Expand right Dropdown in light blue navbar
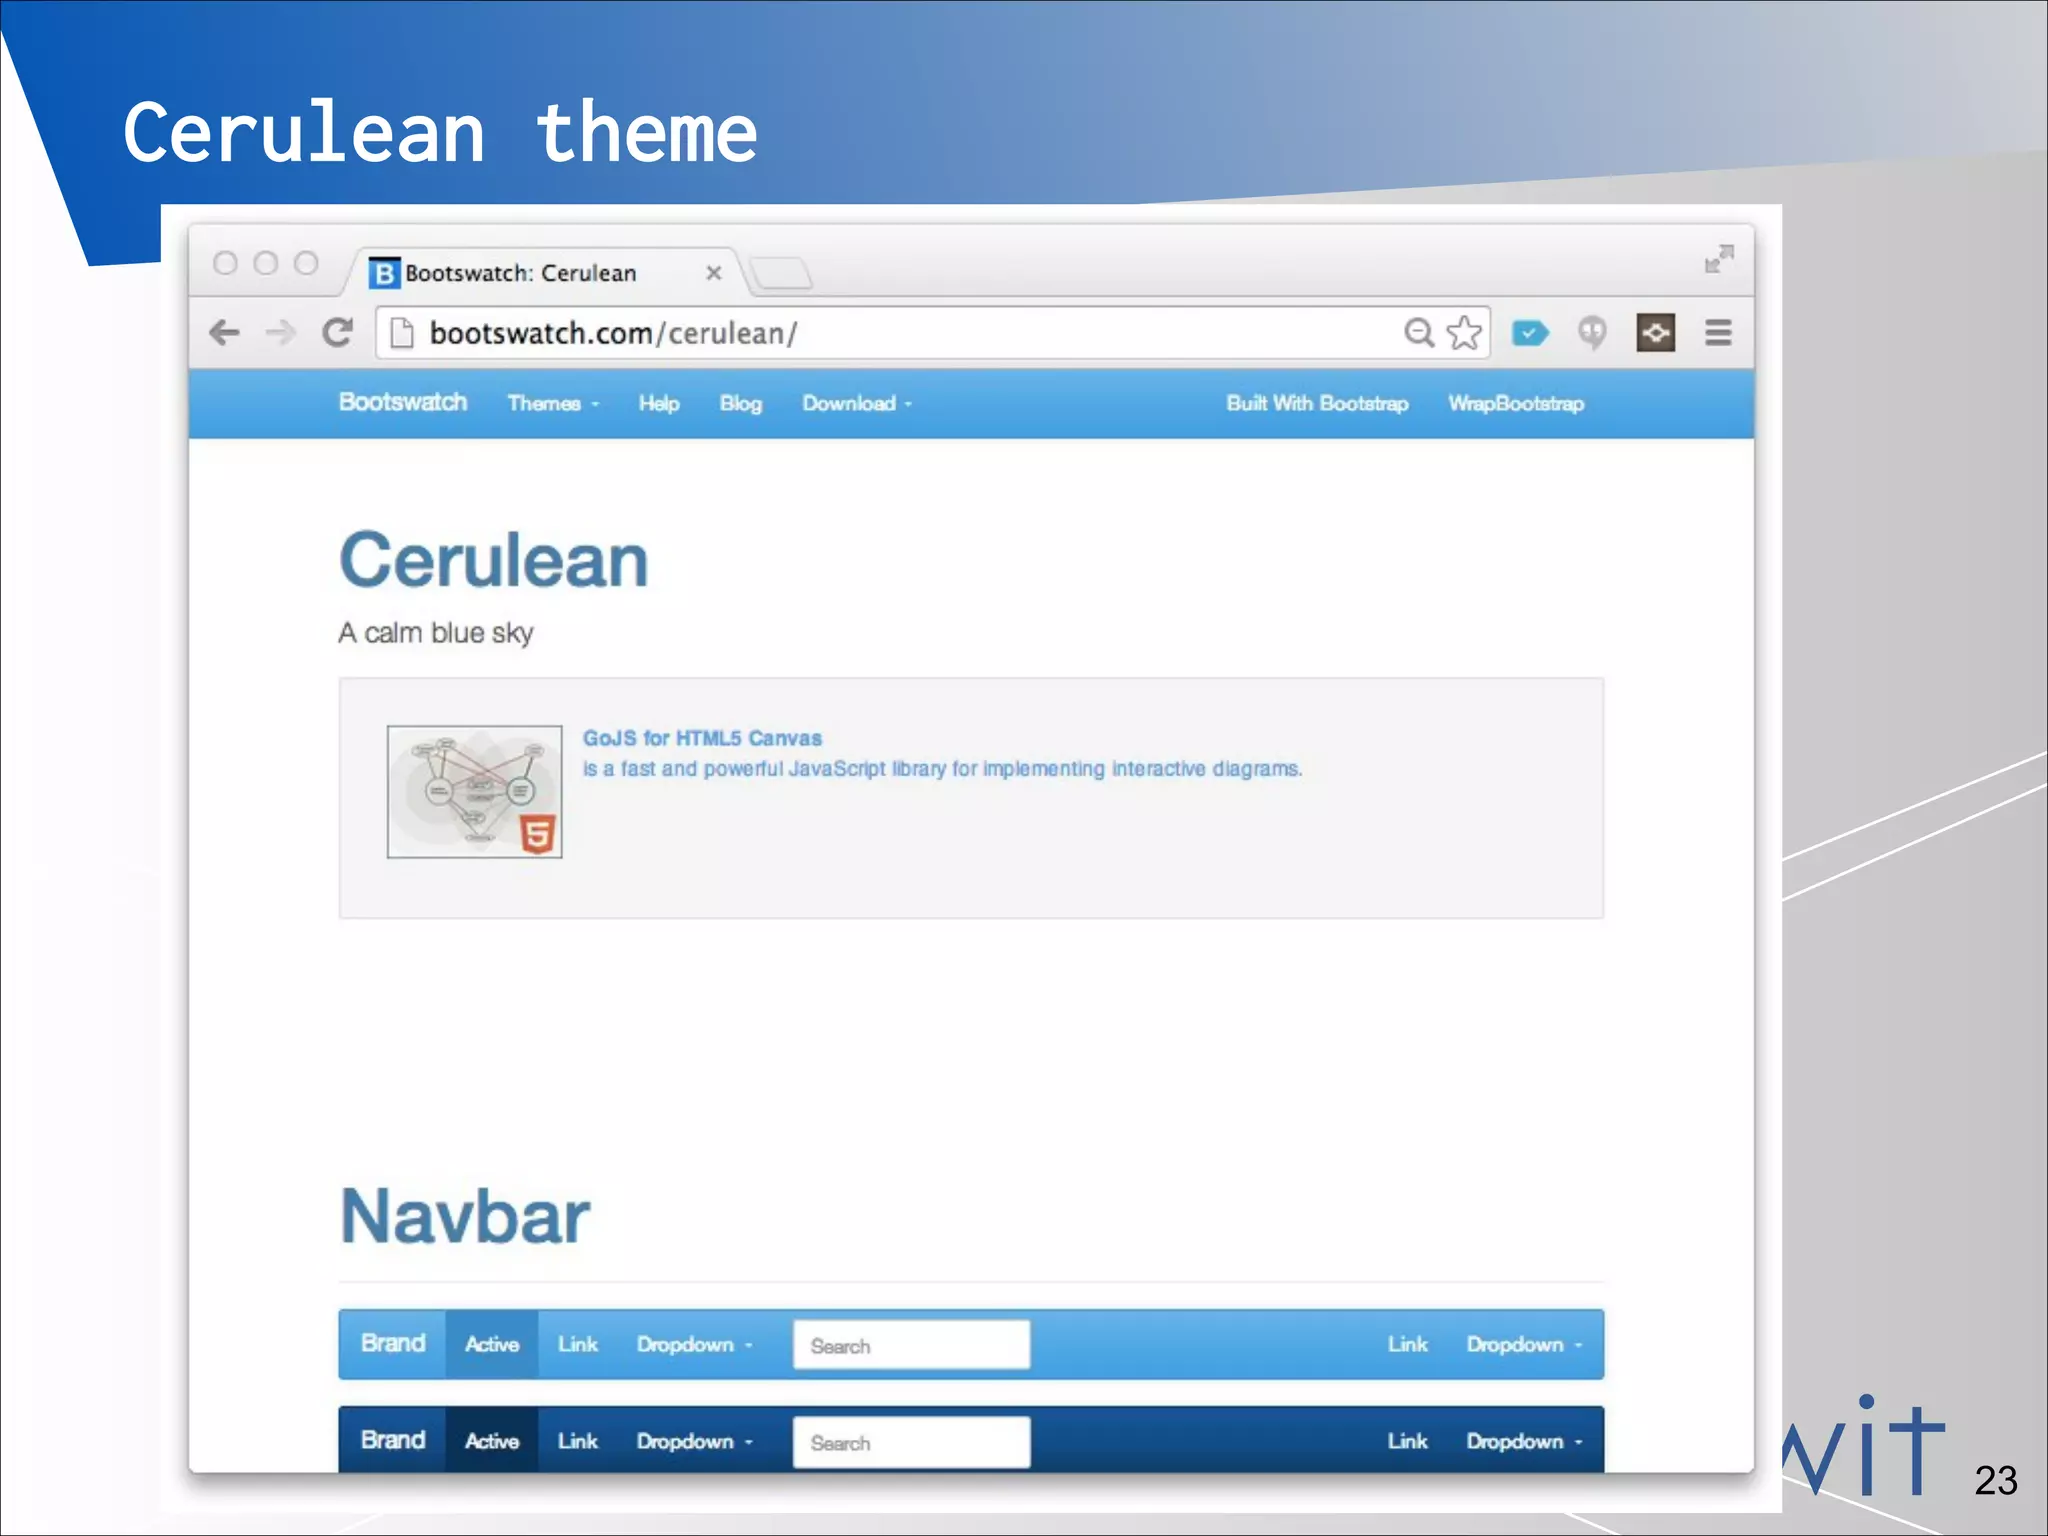The height and width of the screenshot is (1536, 2048). click(x=1525, y=1344)
